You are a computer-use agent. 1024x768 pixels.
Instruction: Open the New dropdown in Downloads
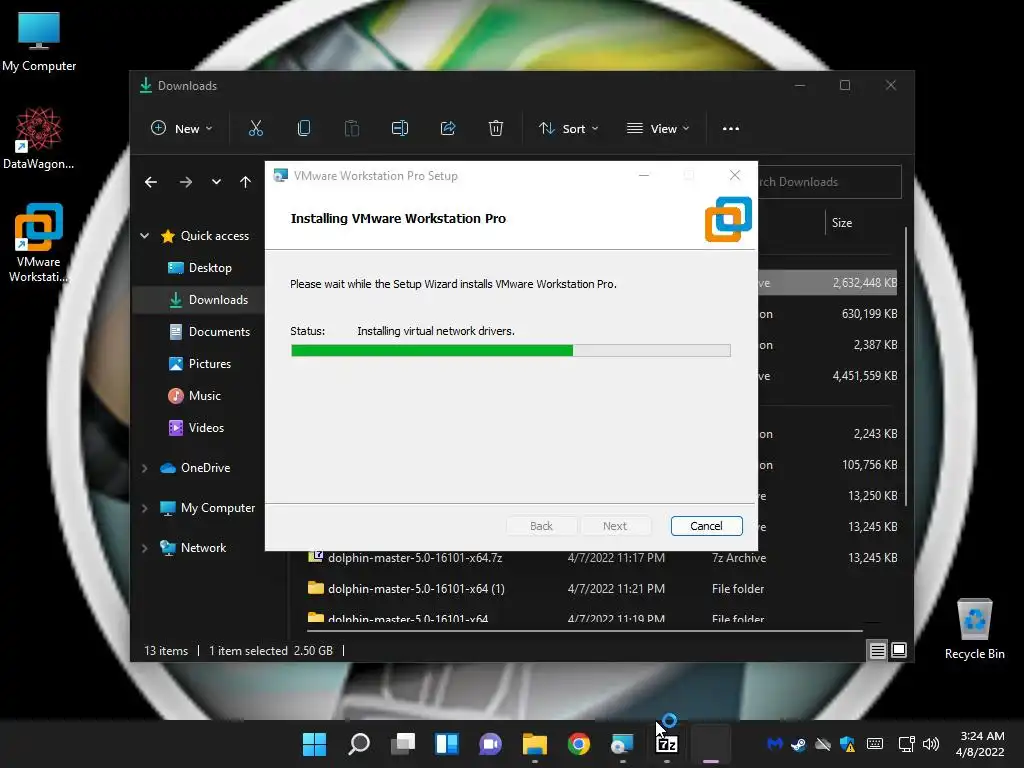coord(182,129)
